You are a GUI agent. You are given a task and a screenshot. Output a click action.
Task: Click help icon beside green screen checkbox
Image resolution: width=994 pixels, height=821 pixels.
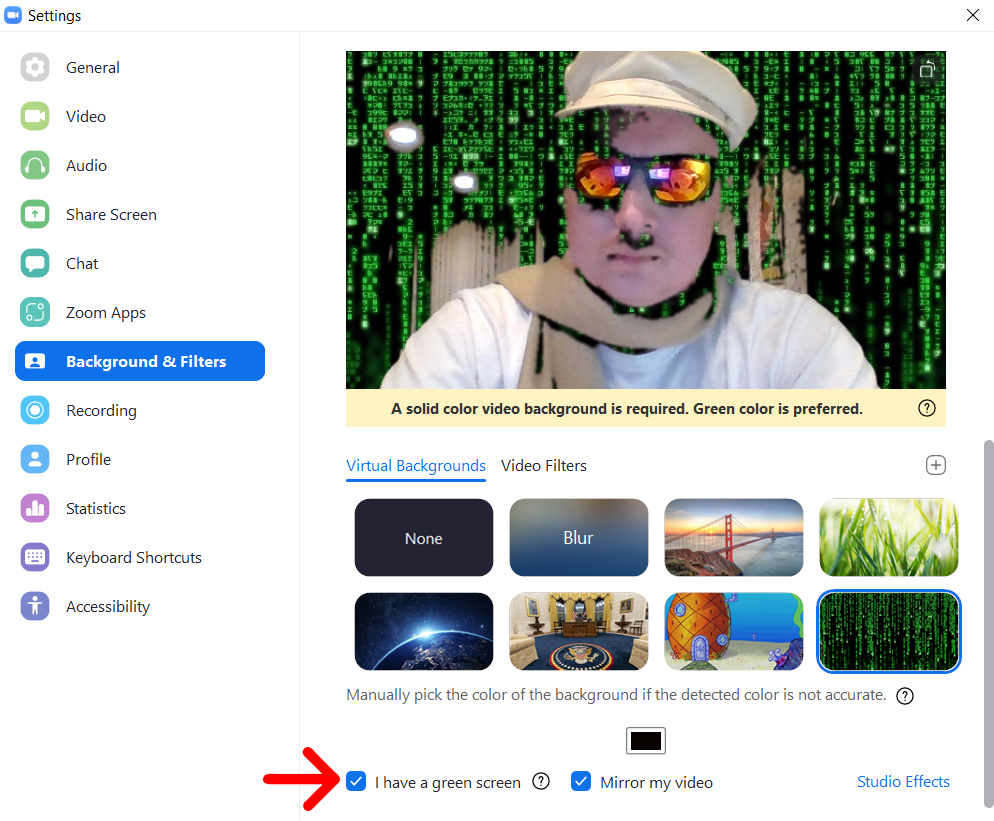click(541, 782)
